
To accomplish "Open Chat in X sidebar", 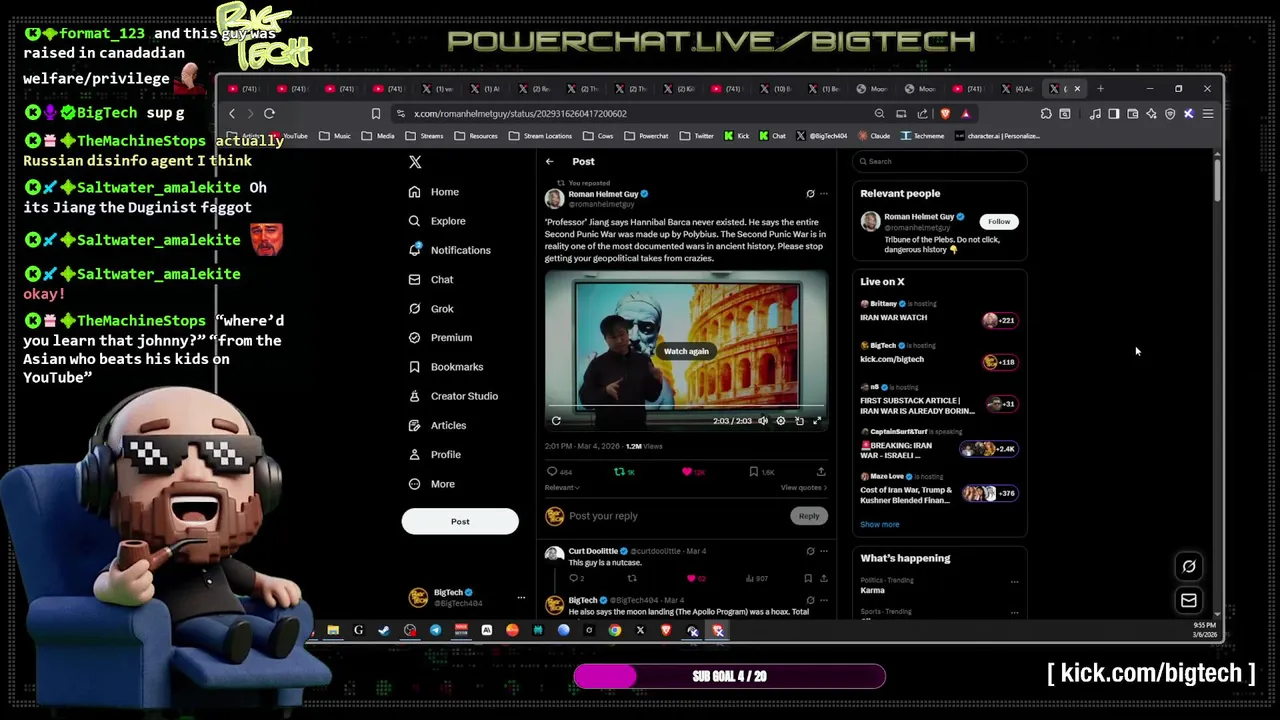I will (x=431, y=279).
